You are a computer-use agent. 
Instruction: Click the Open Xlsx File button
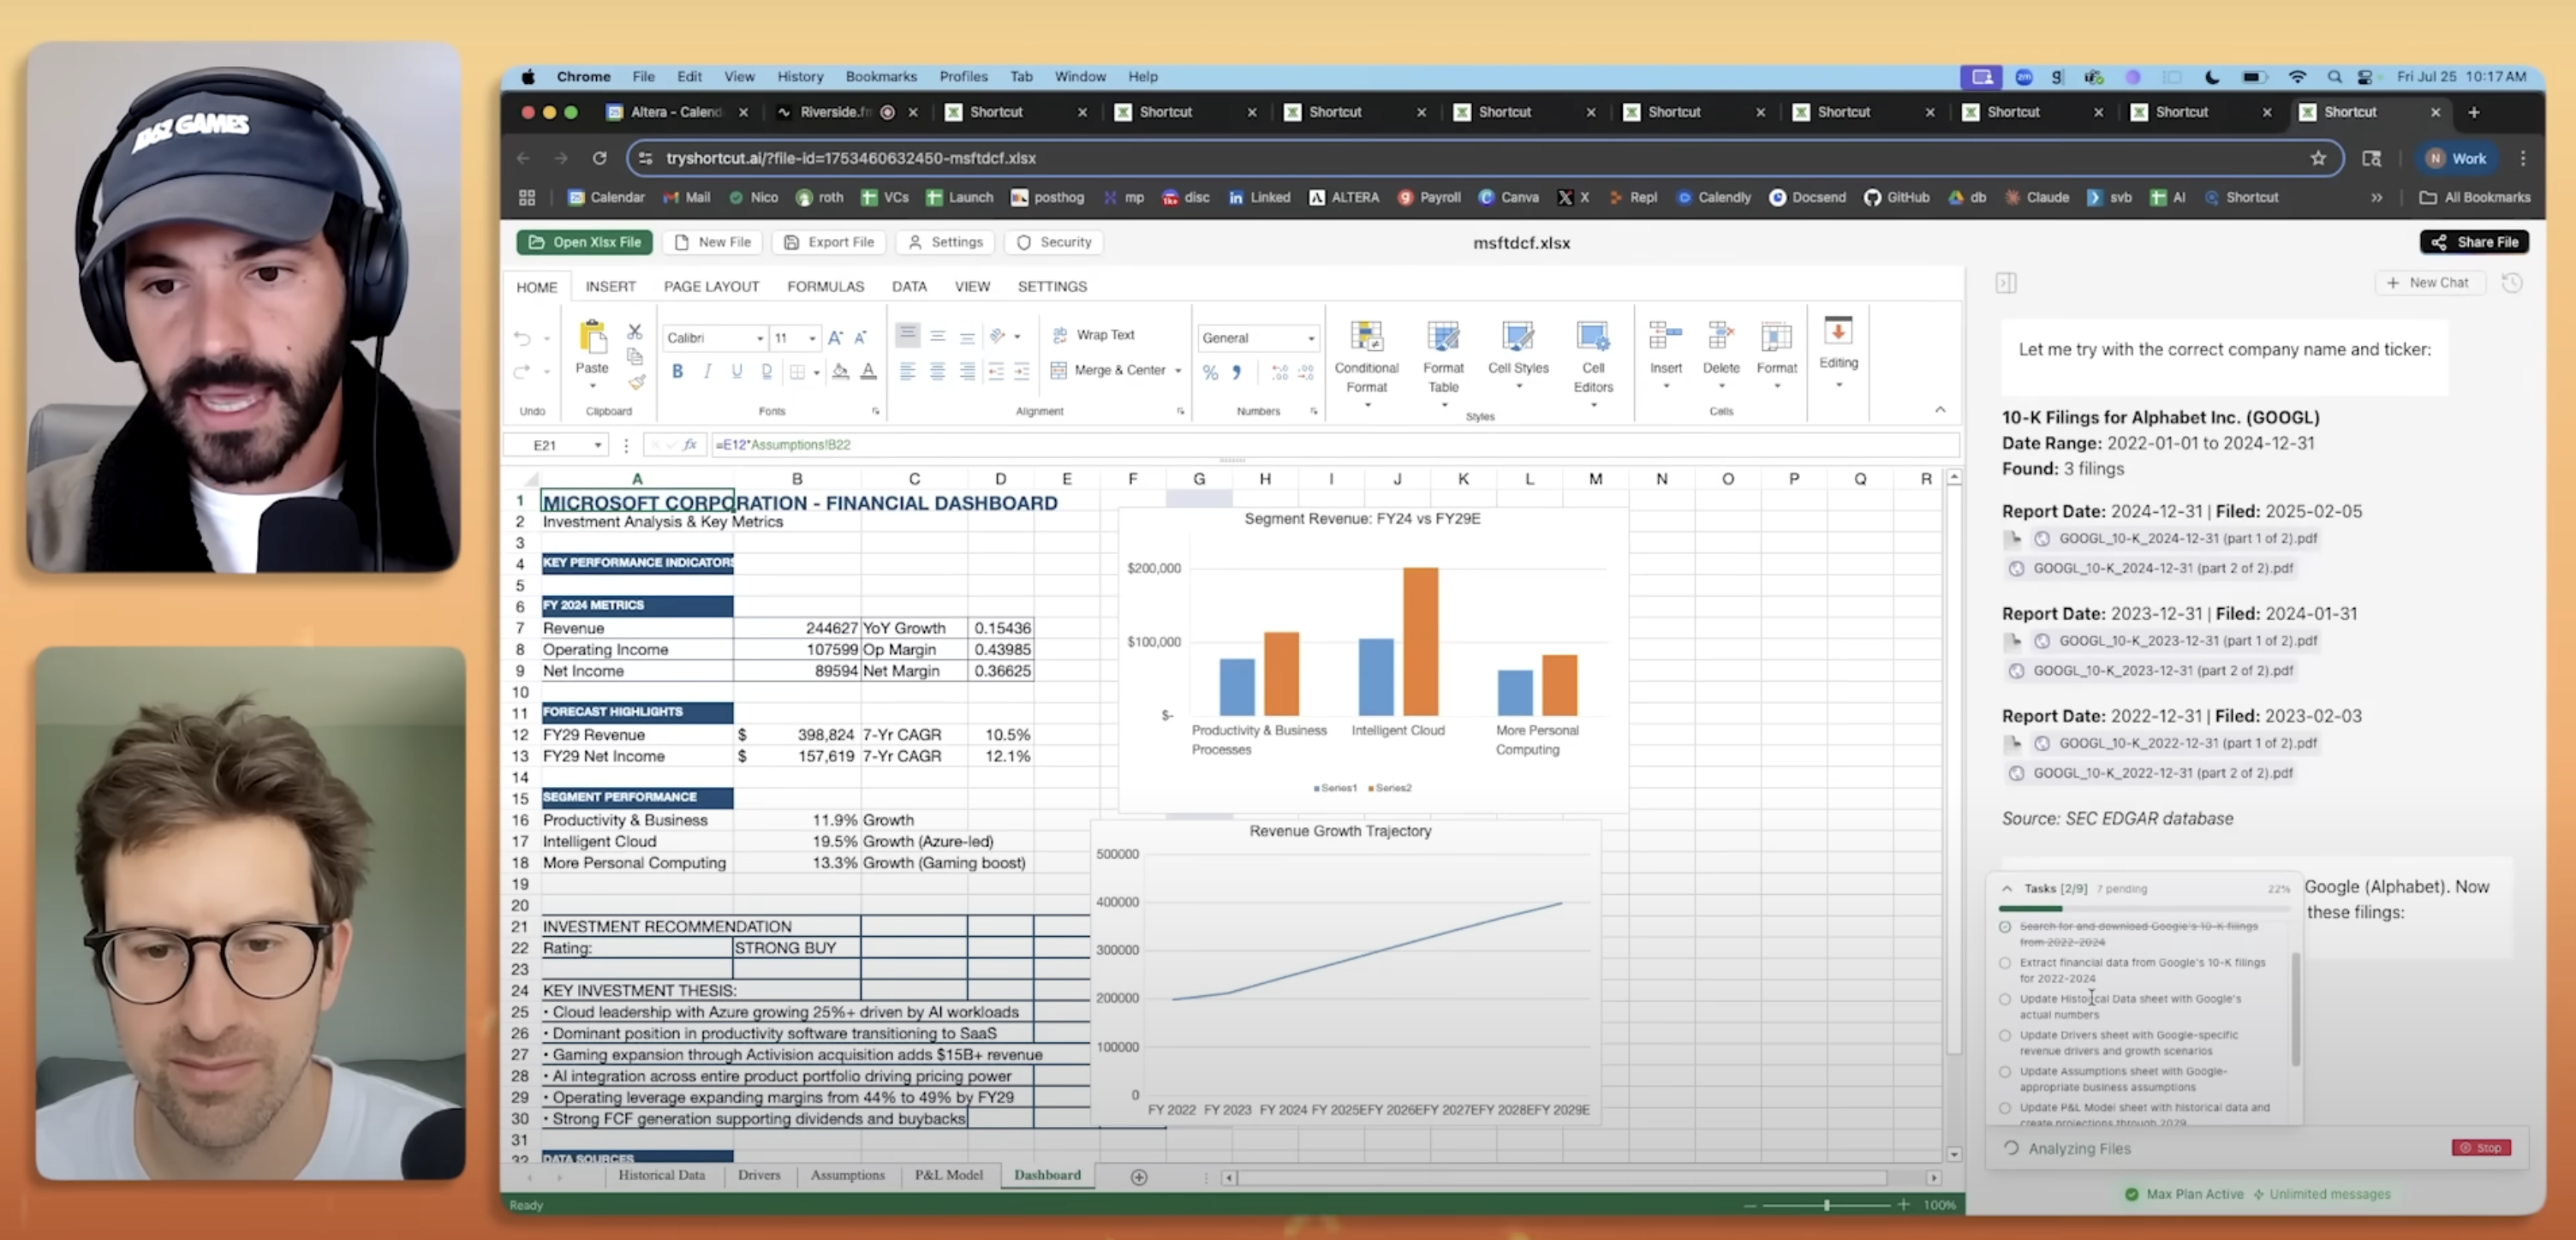pos(585,242)
